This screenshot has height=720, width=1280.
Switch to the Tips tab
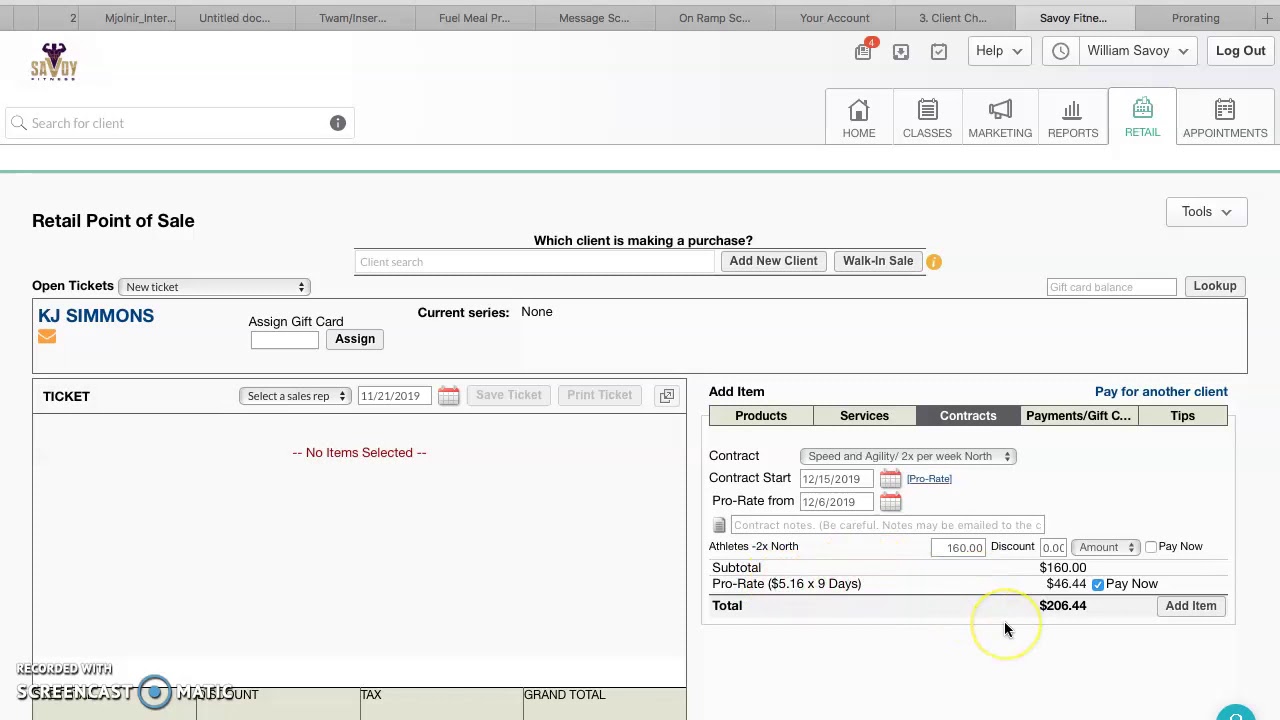[1183, 416]
